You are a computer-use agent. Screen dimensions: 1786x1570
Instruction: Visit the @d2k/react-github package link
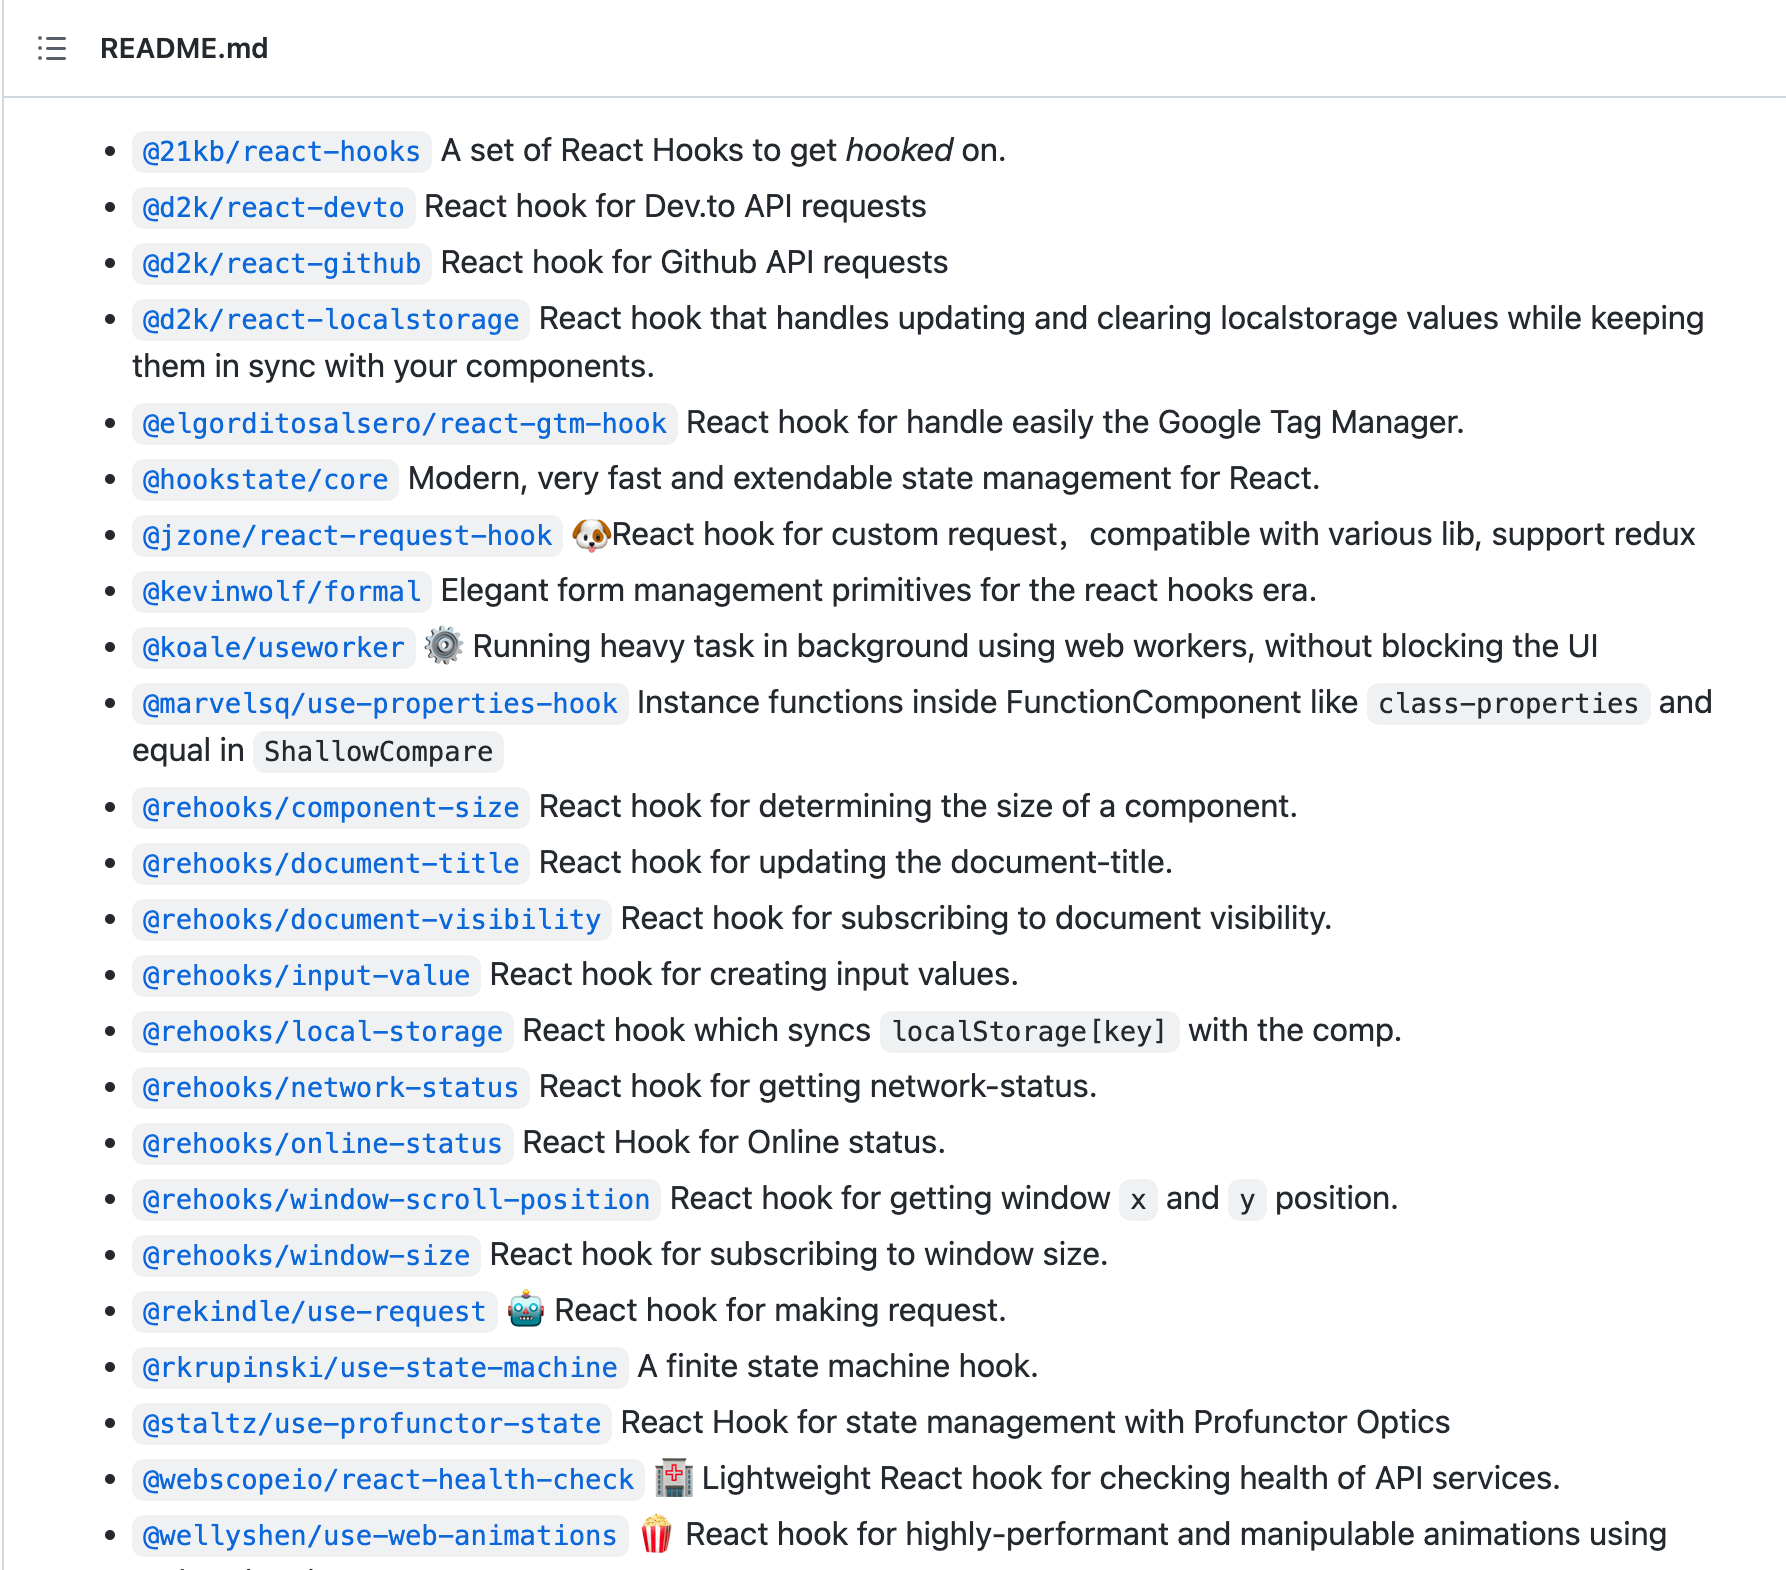coord(281,263)
